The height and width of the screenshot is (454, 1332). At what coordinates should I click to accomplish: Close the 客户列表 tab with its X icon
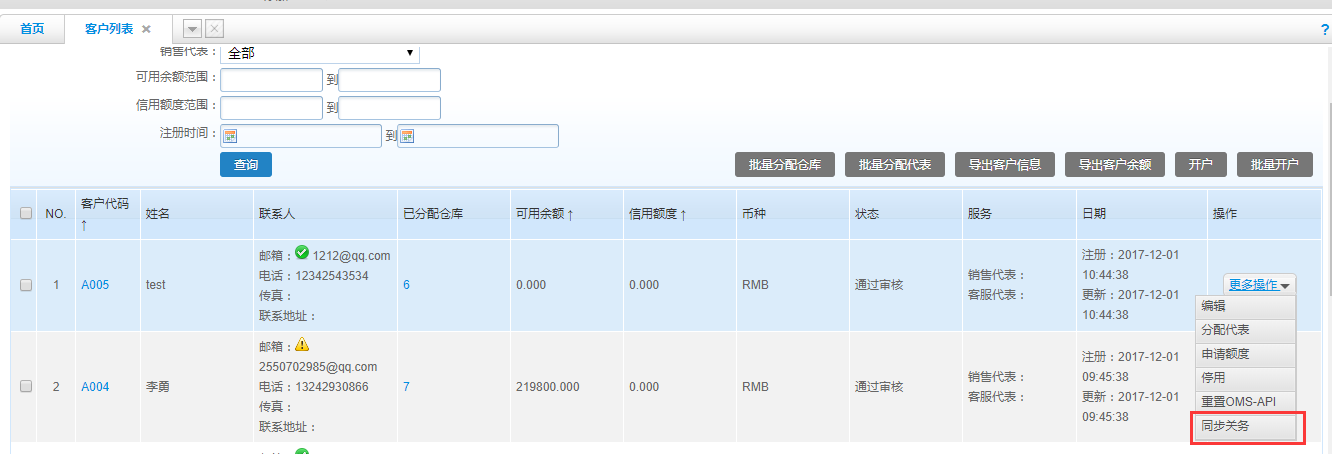(x=146, y=29)
